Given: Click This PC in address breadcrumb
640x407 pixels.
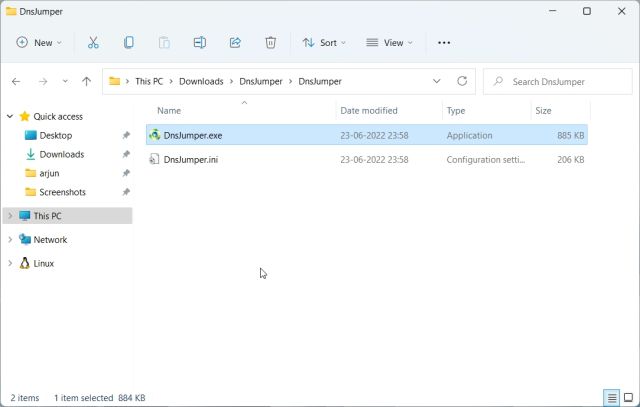Looking at the screenshot, I should pyautogui.click(x=149, y=81).
